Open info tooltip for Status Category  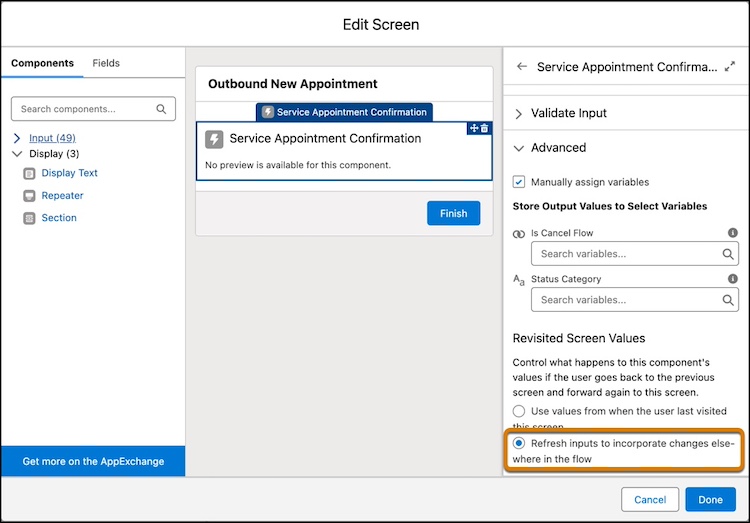tap(732, 278)
